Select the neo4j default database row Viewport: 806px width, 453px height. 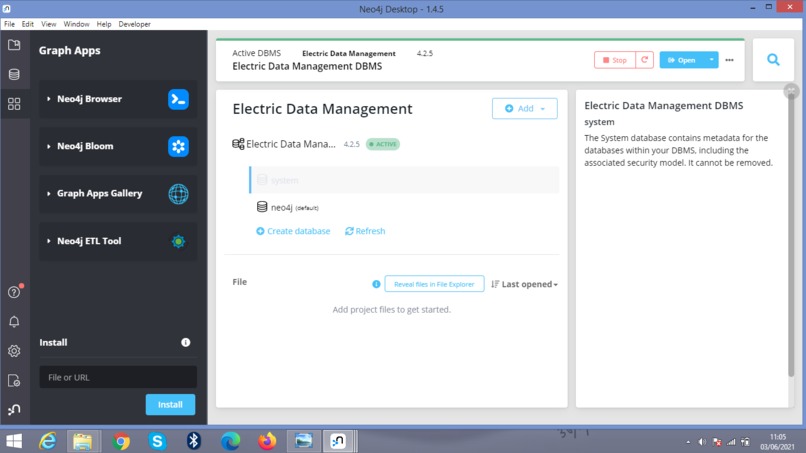pyautogui.click(x=404, y=207)
